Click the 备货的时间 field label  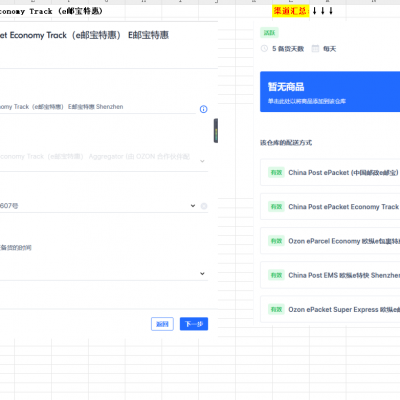click(16, 248)
